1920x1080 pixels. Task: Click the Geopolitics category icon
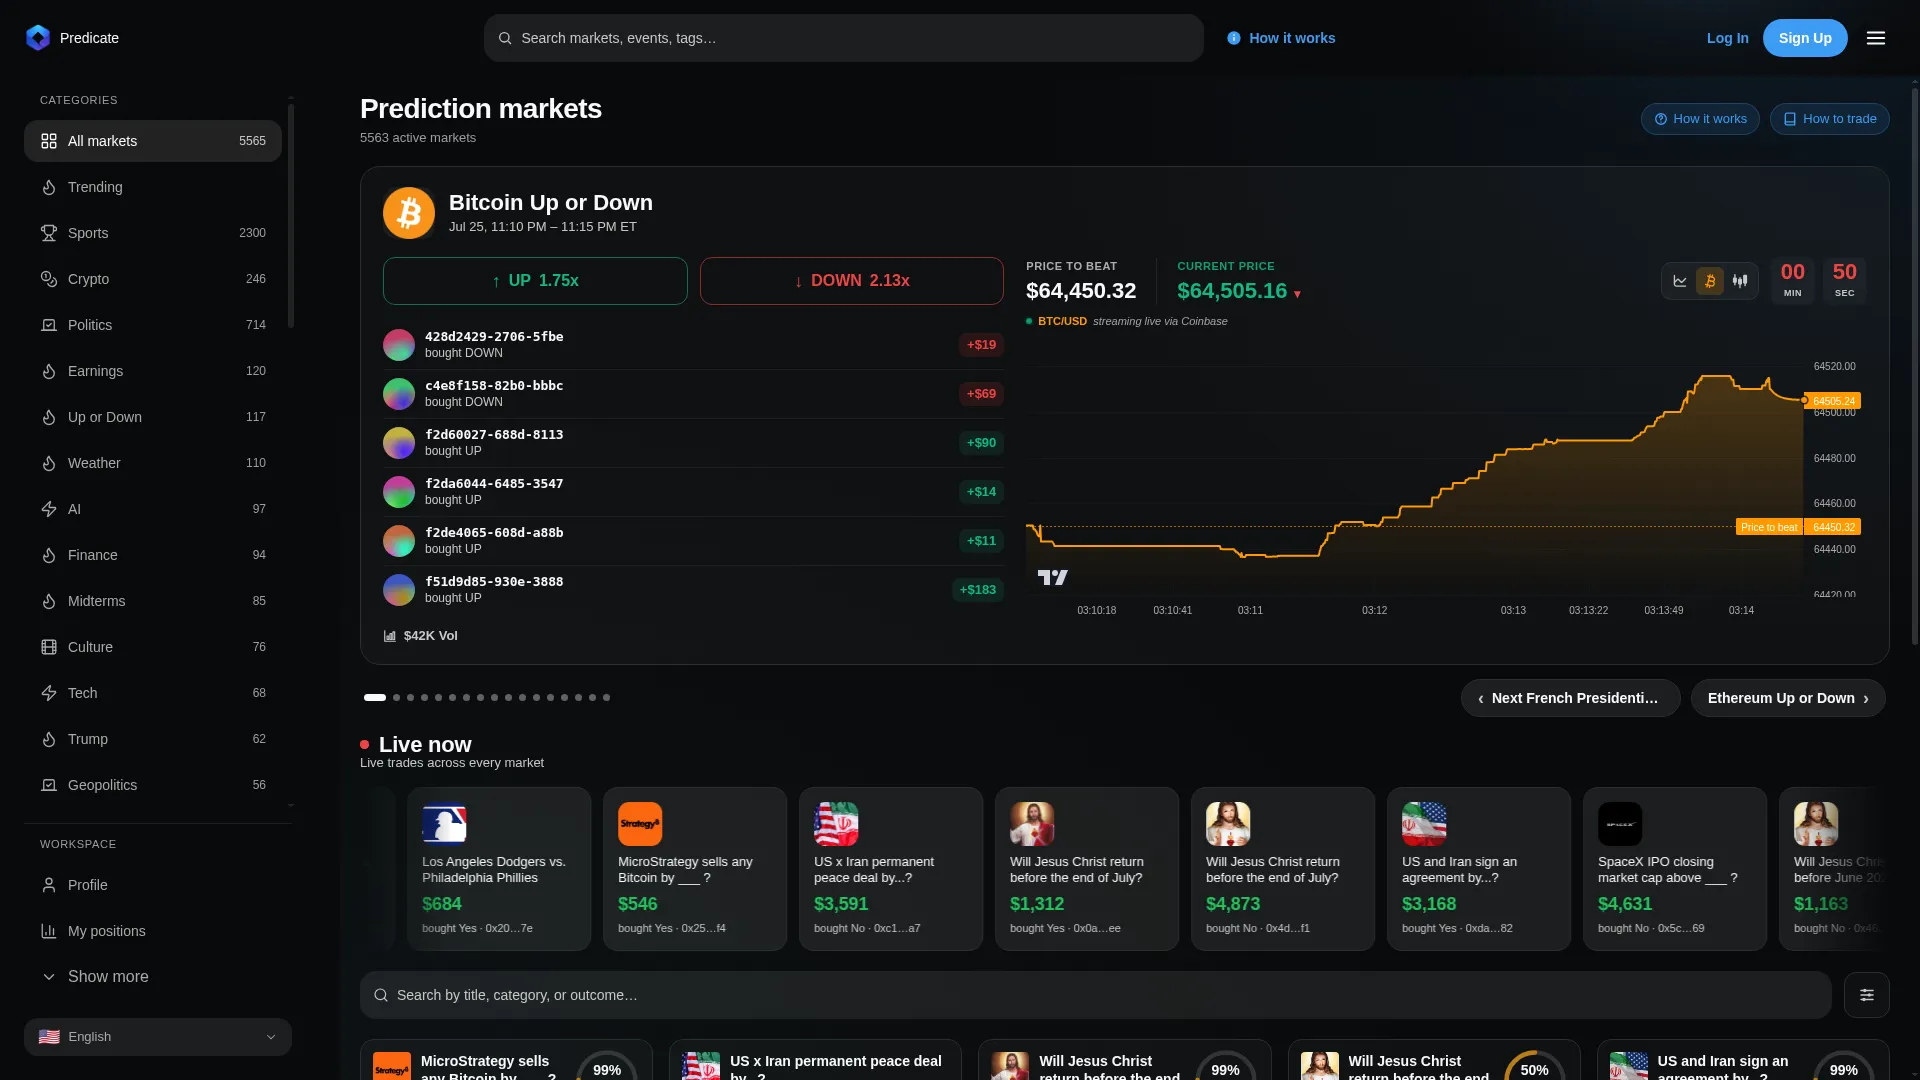49,785
